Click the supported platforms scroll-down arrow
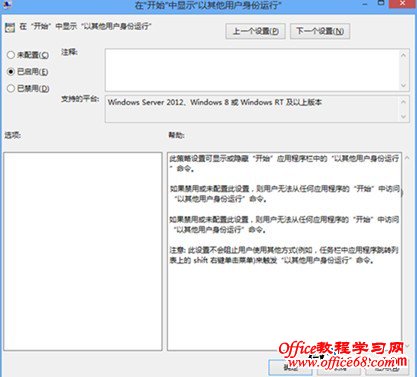This screenshot has width=417, height=377. tap(404, 117)
